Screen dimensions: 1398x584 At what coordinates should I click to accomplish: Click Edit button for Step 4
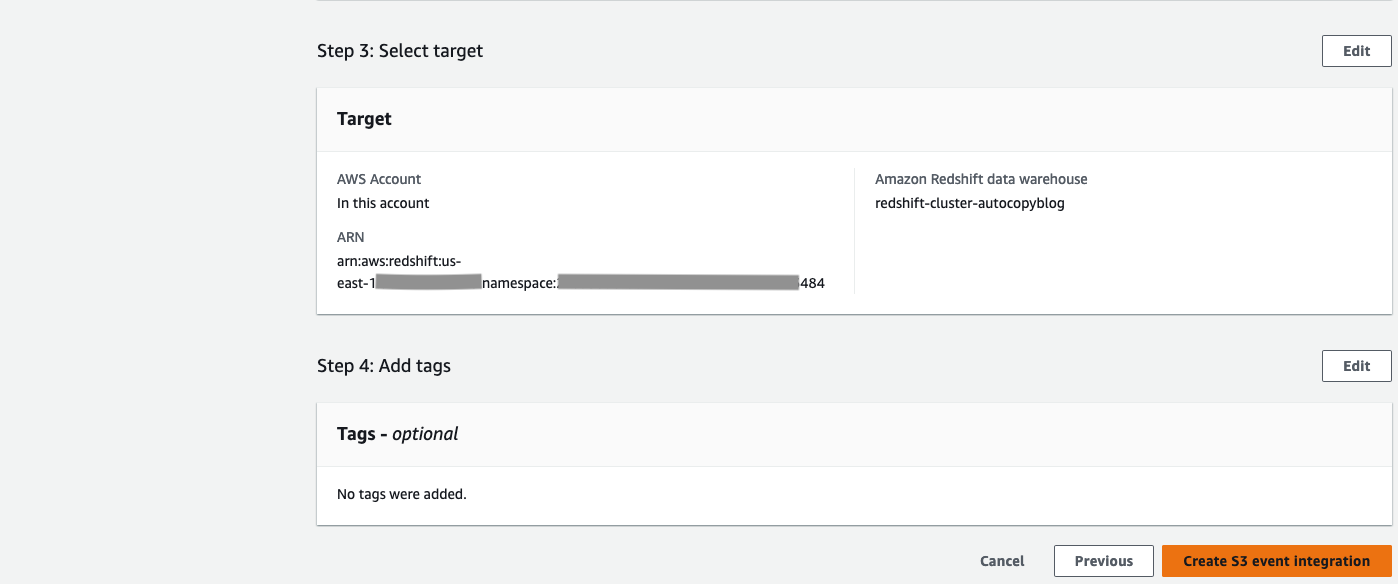pyautogui.click(x=1356, y=366)
